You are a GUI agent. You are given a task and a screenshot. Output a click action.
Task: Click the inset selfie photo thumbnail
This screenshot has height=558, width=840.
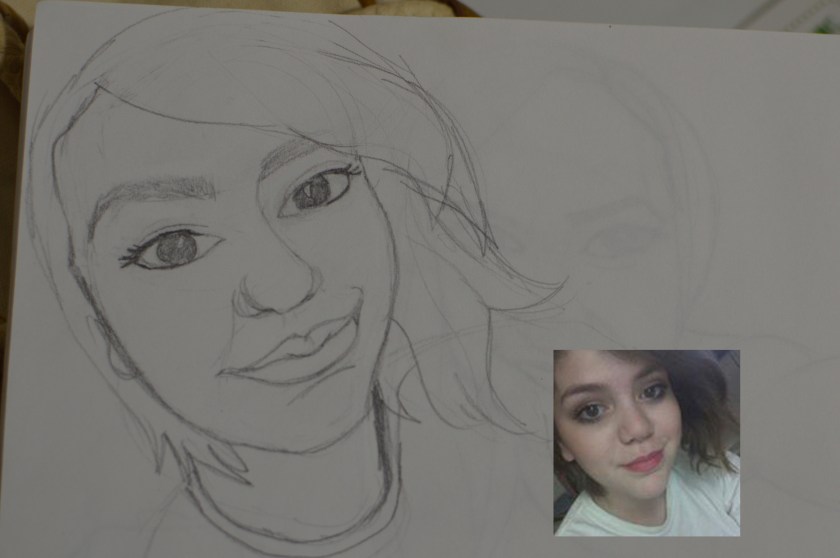(x=646, y=442)
